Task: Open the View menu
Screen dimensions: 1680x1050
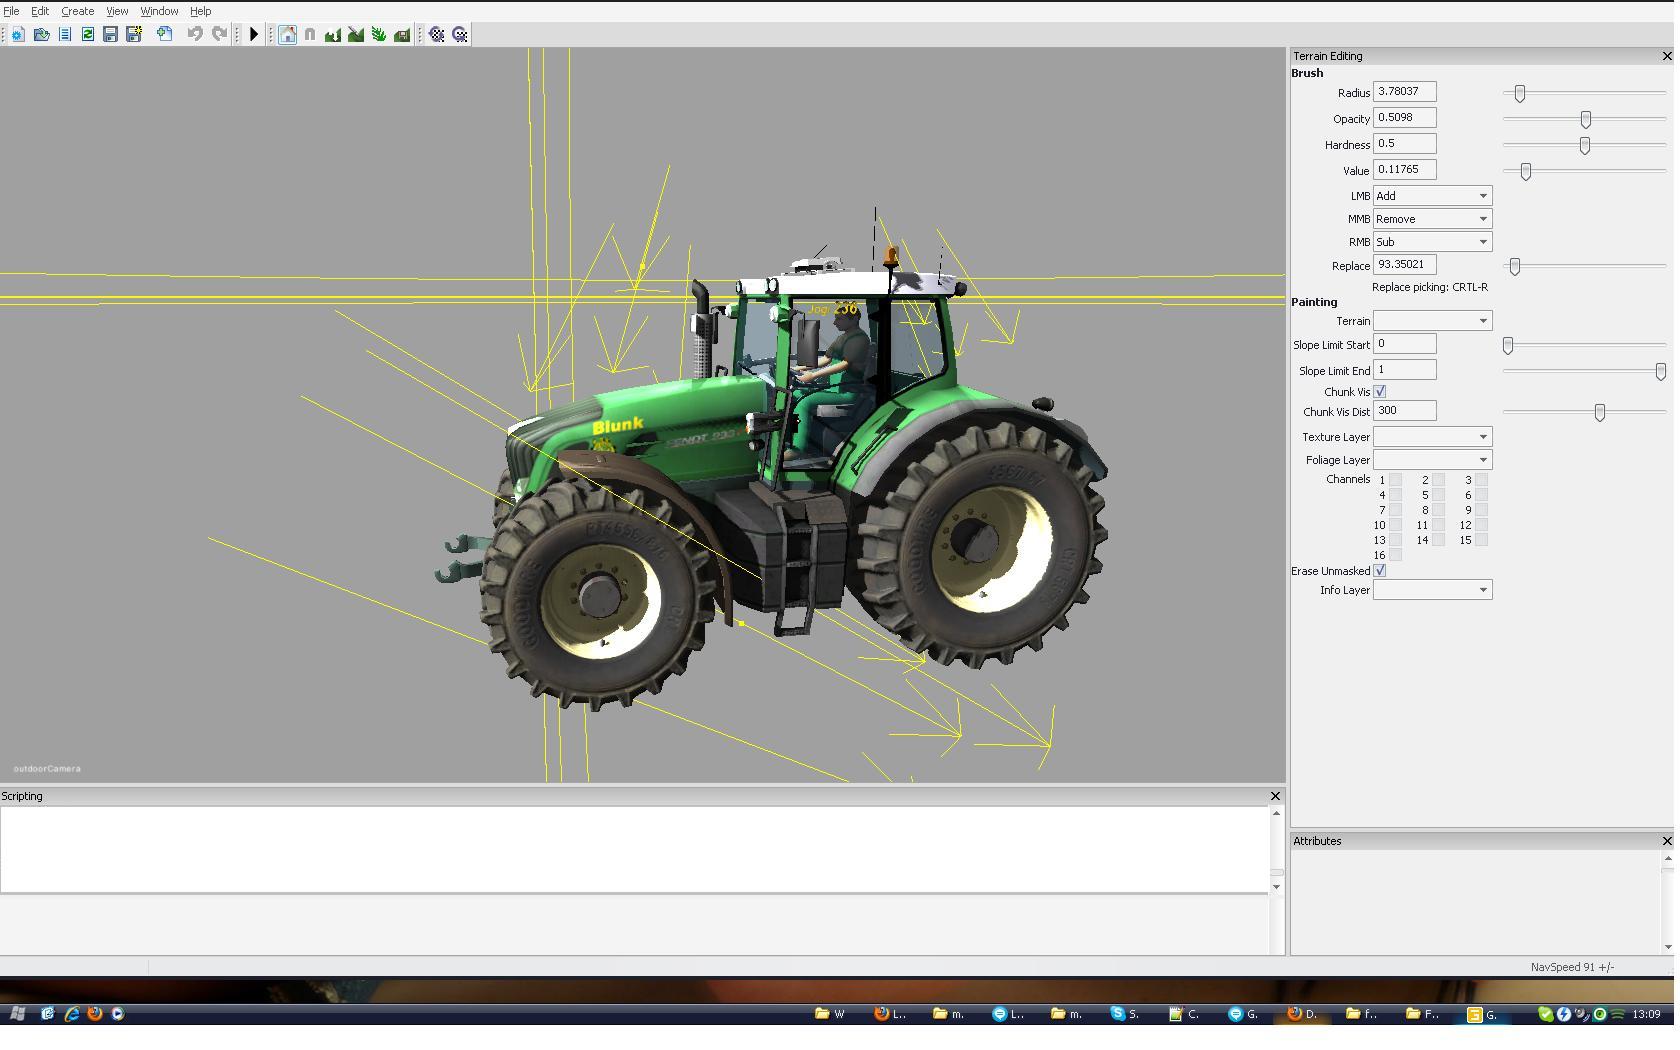Action: [117, 11]
